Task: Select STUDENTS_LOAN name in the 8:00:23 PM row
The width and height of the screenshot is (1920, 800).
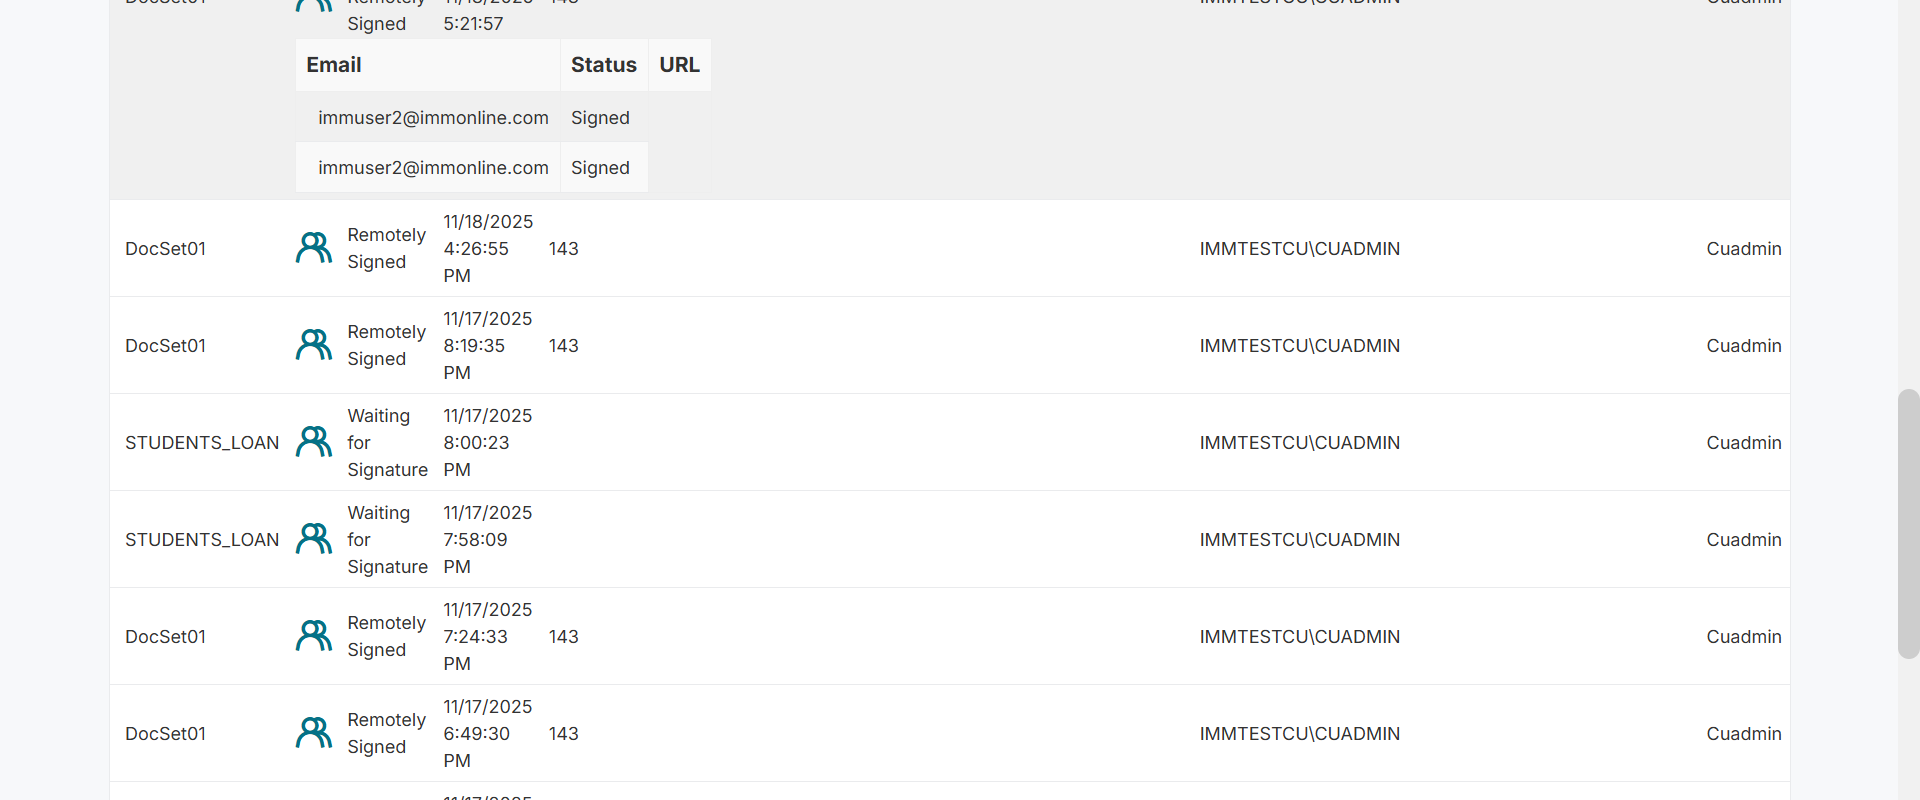Action: coord(202,442)
